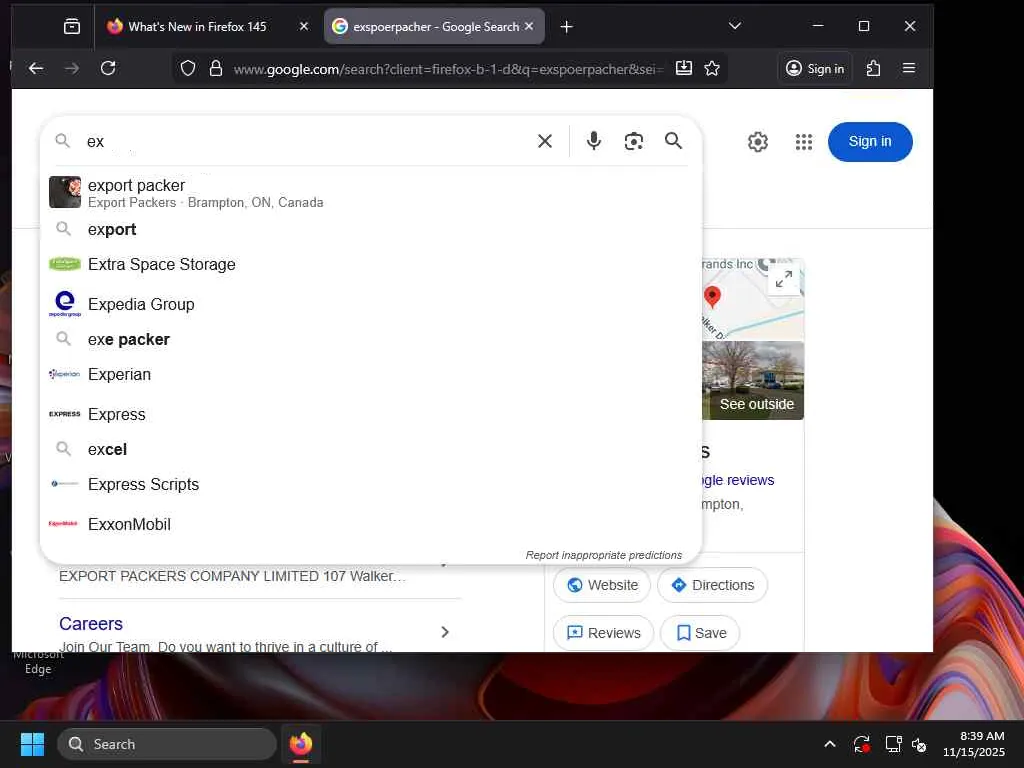1024x768 pixels.
Task: Select excel suggestion
Action: [x=370, y=449]
